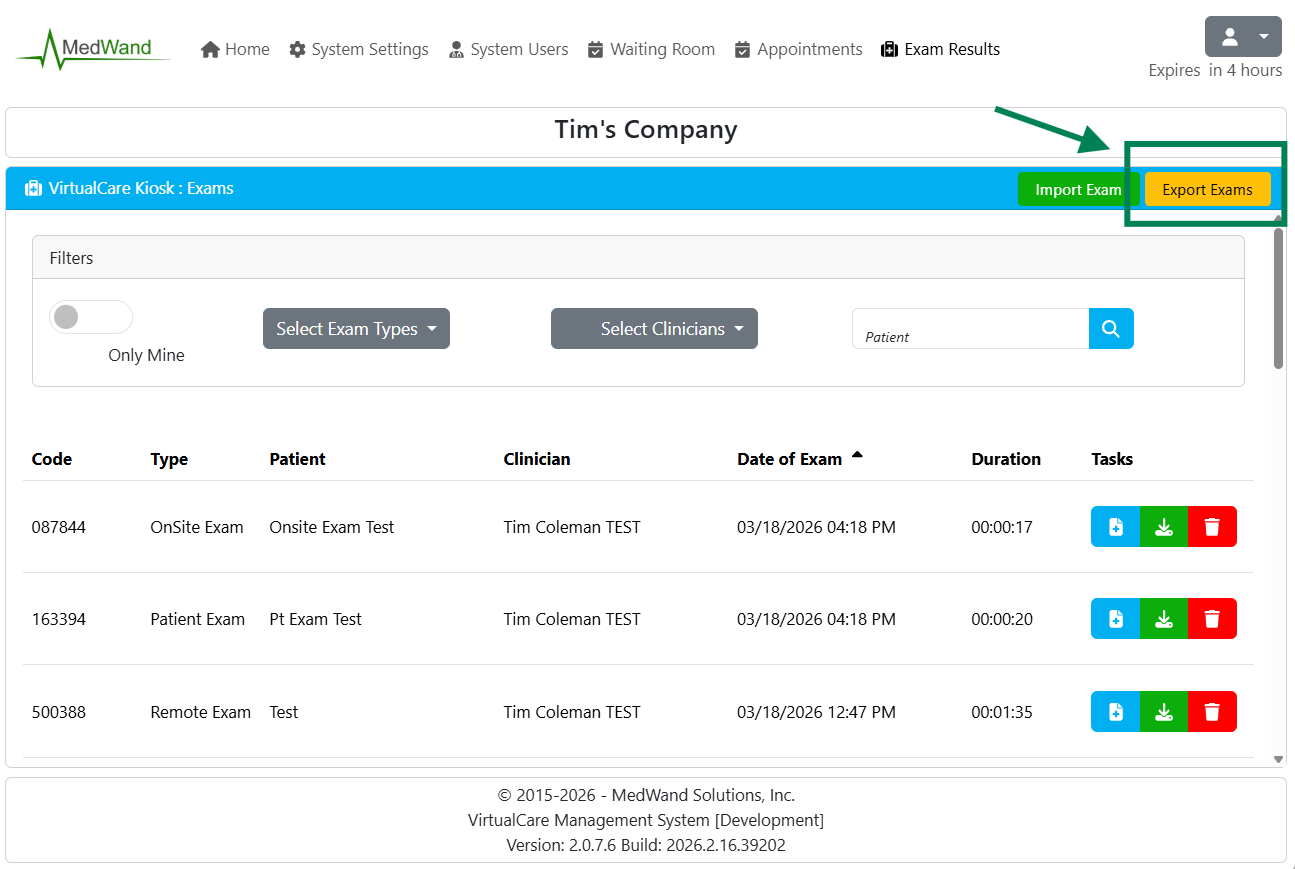Delete Remote Exam 500388
The image size is (1295, 869).
tap(1212, 712)
